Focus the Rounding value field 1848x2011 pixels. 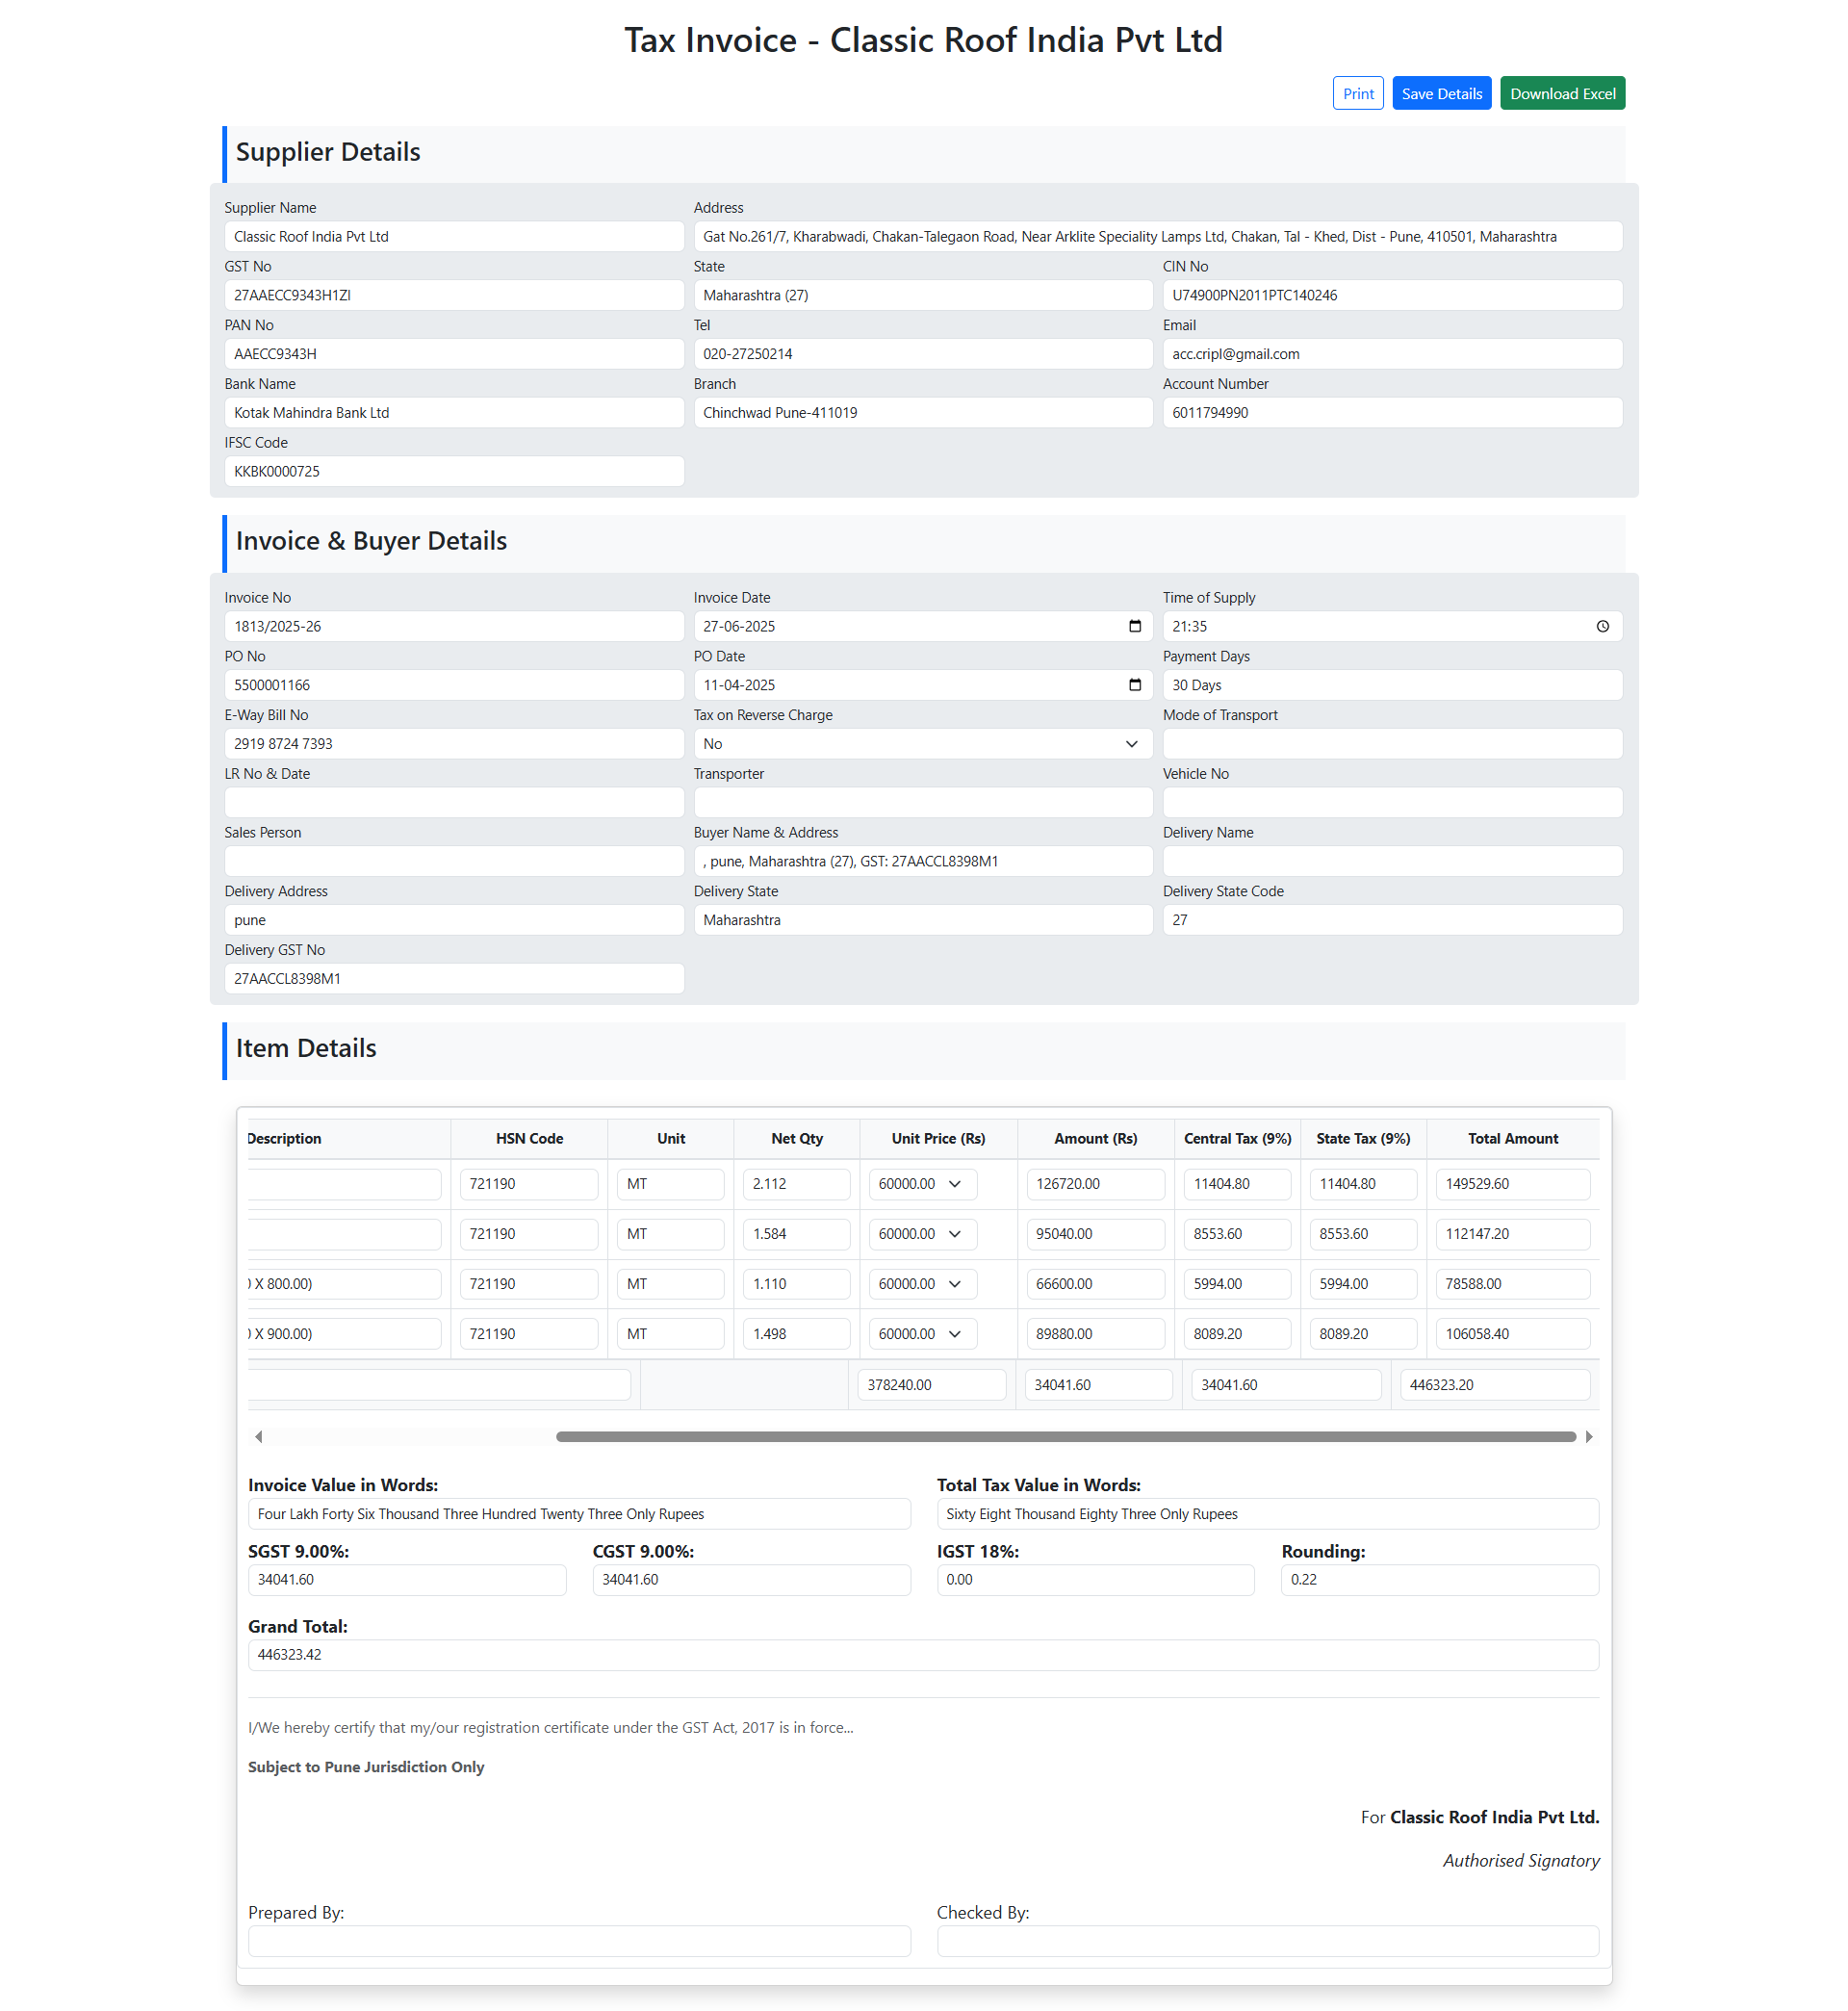(1439, 1580)
